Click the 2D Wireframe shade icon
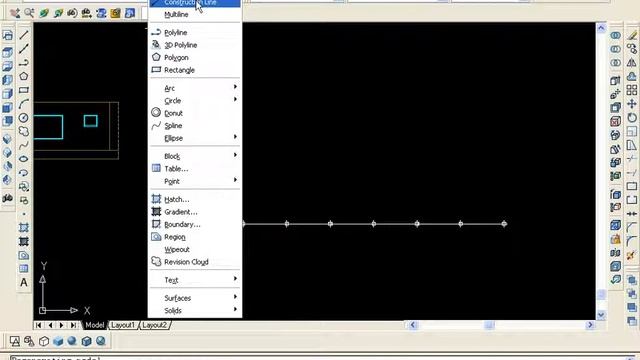The height and width of the screenshot is (360, 640). coord(15,341)
